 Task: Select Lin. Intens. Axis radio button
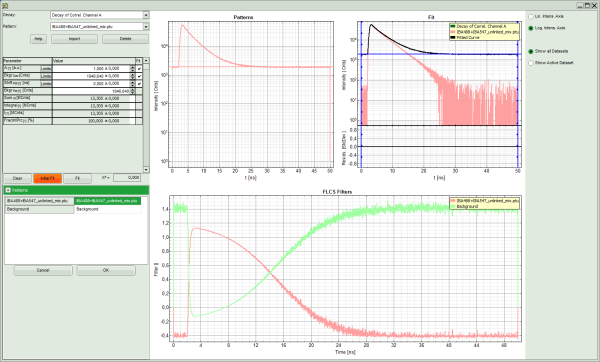[x=531, y=16]
